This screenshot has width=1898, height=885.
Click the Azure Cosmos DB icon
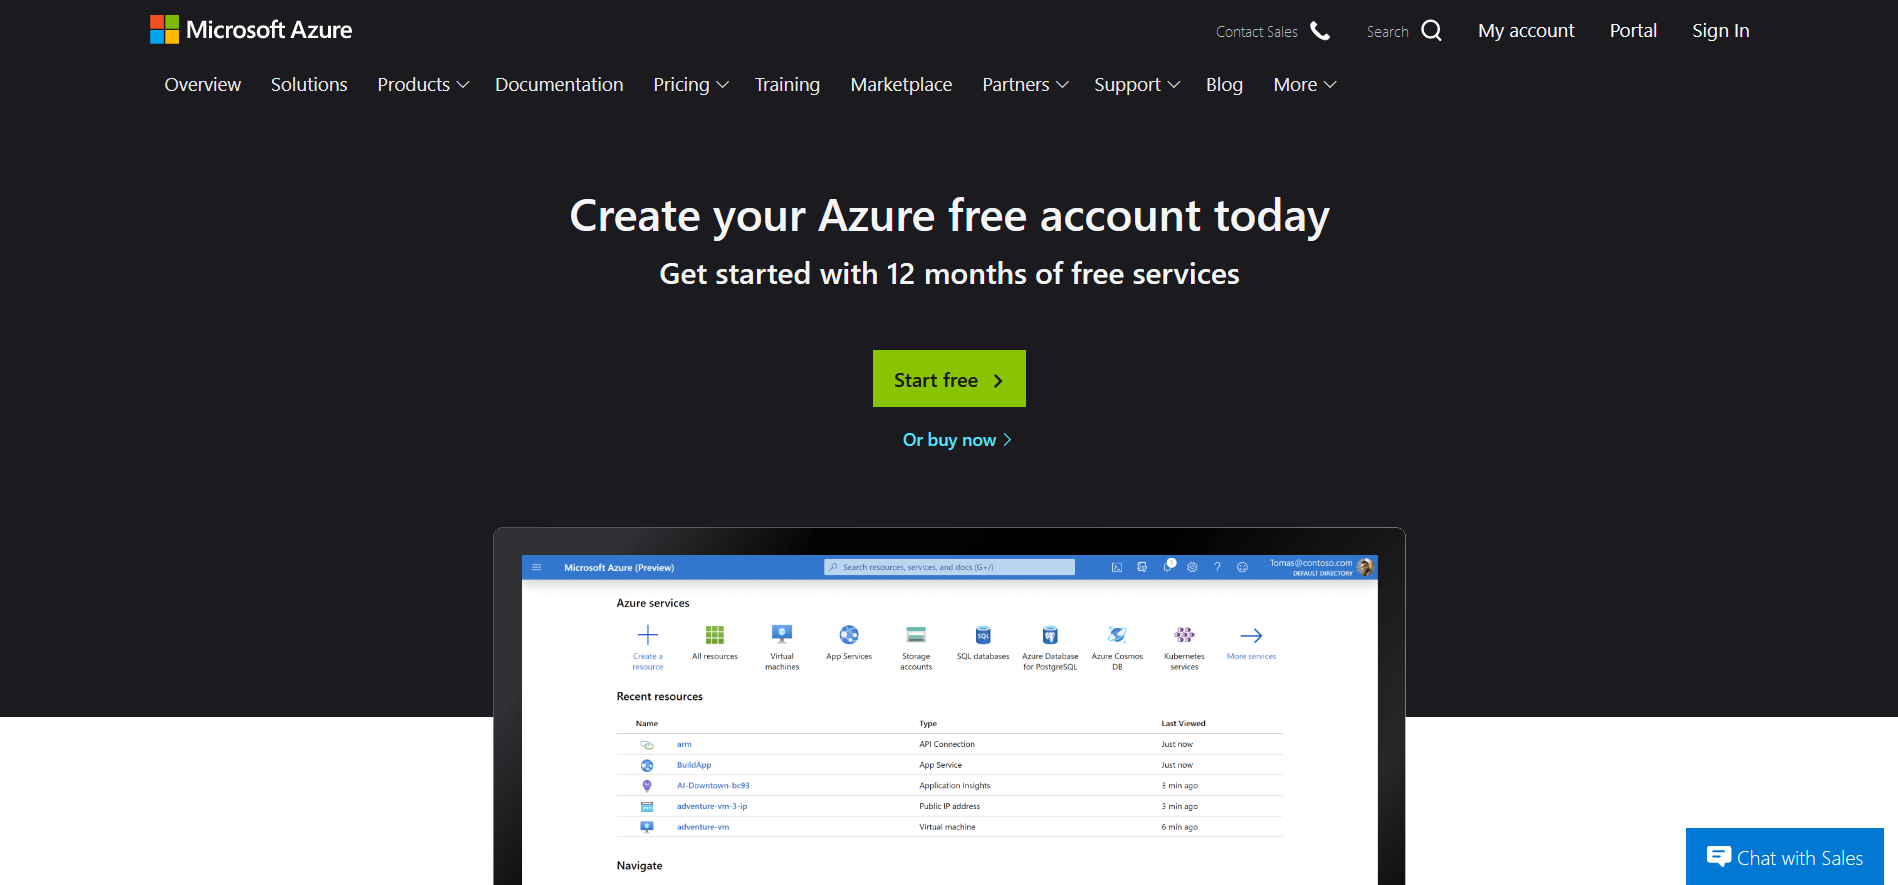(x=1117, y=635)
